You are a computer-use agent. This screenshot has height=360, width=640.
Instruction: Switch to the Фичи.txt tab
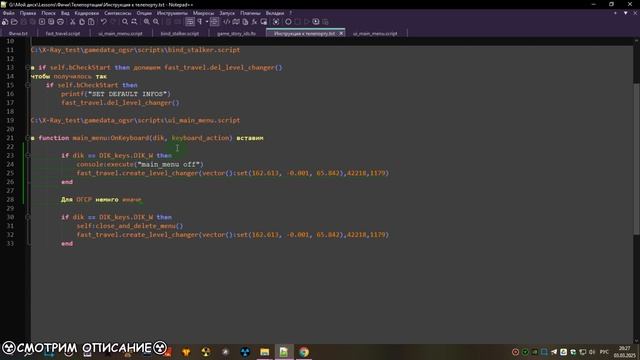point(18,33)
